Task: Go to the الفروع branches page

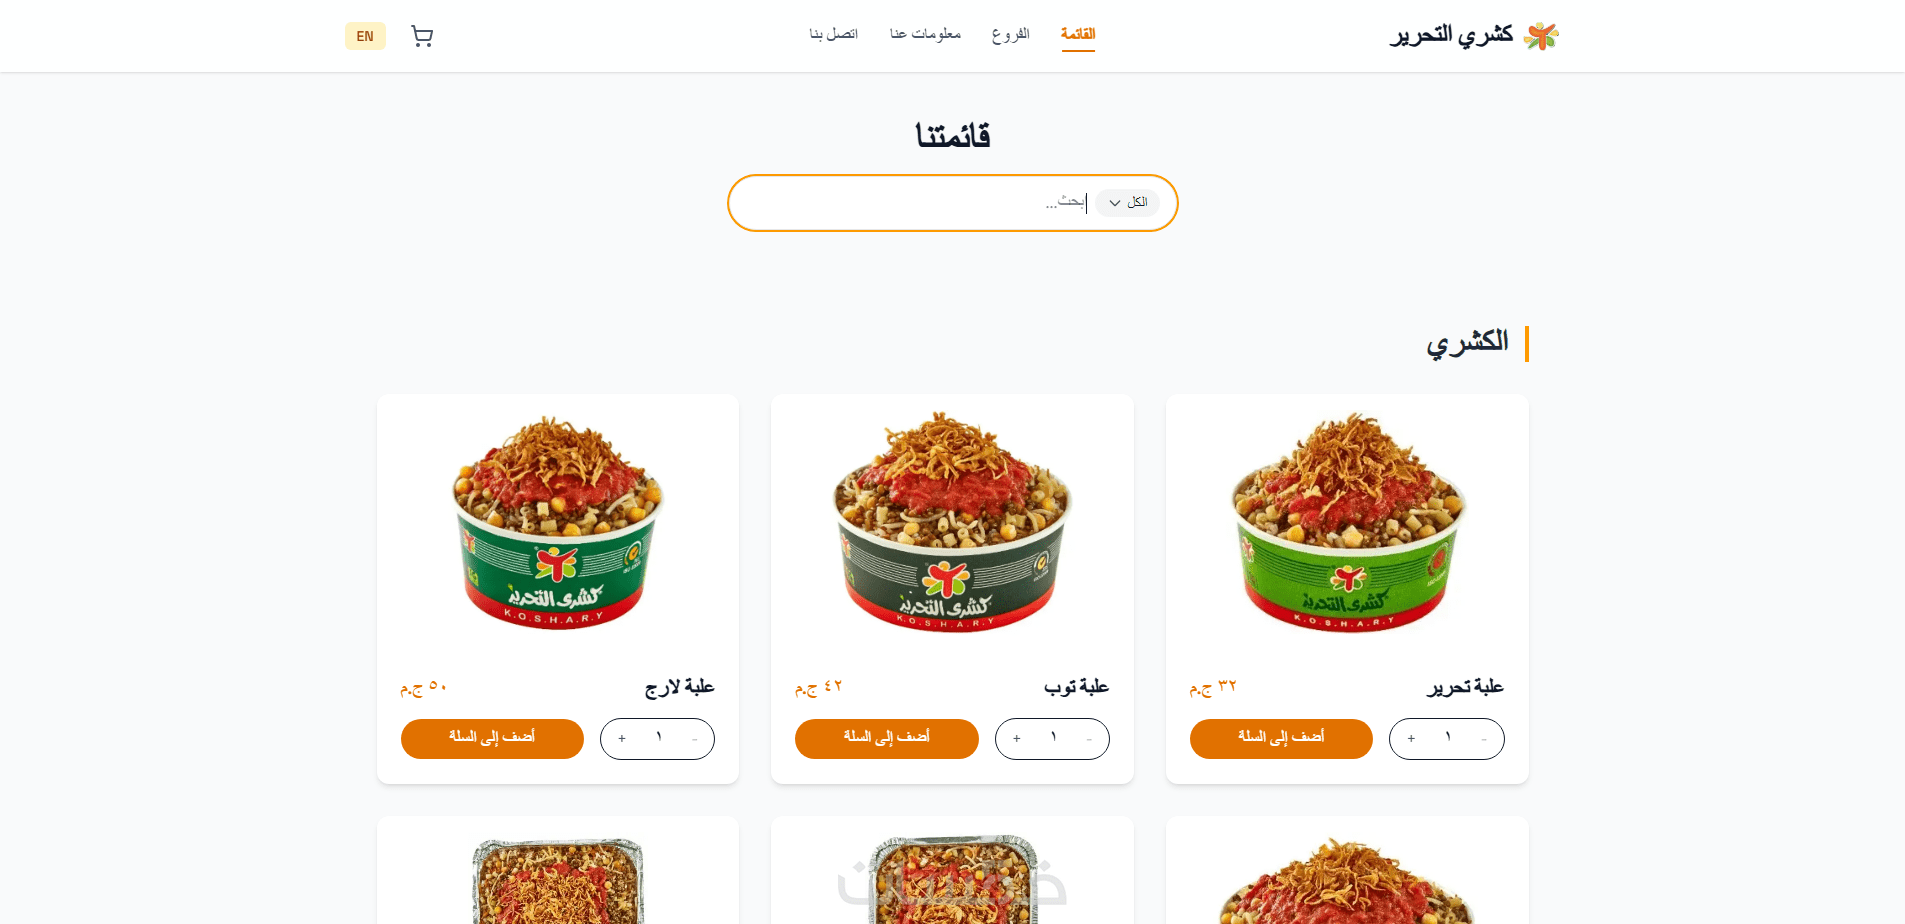Action: 1010,34
